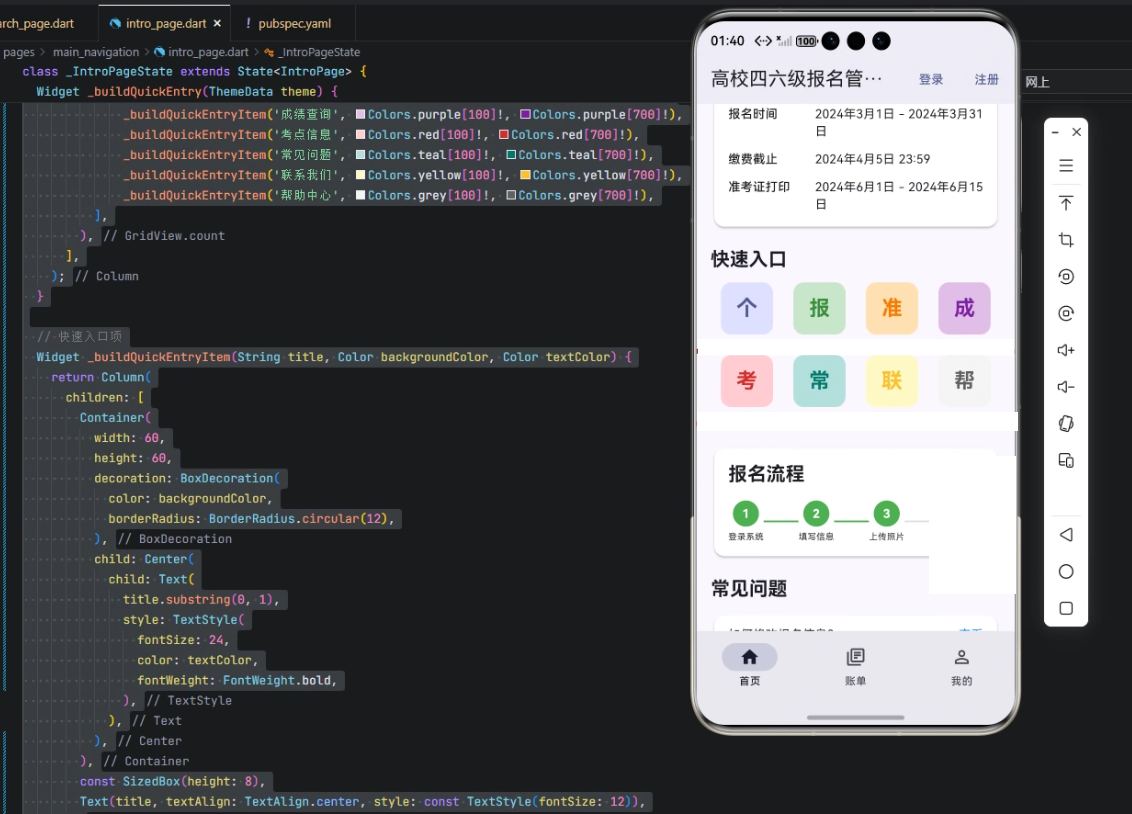This screenshot has height=814, width=1132.
Task: Select the pages breadcrumb segment
Action: [x=18, y=52]
